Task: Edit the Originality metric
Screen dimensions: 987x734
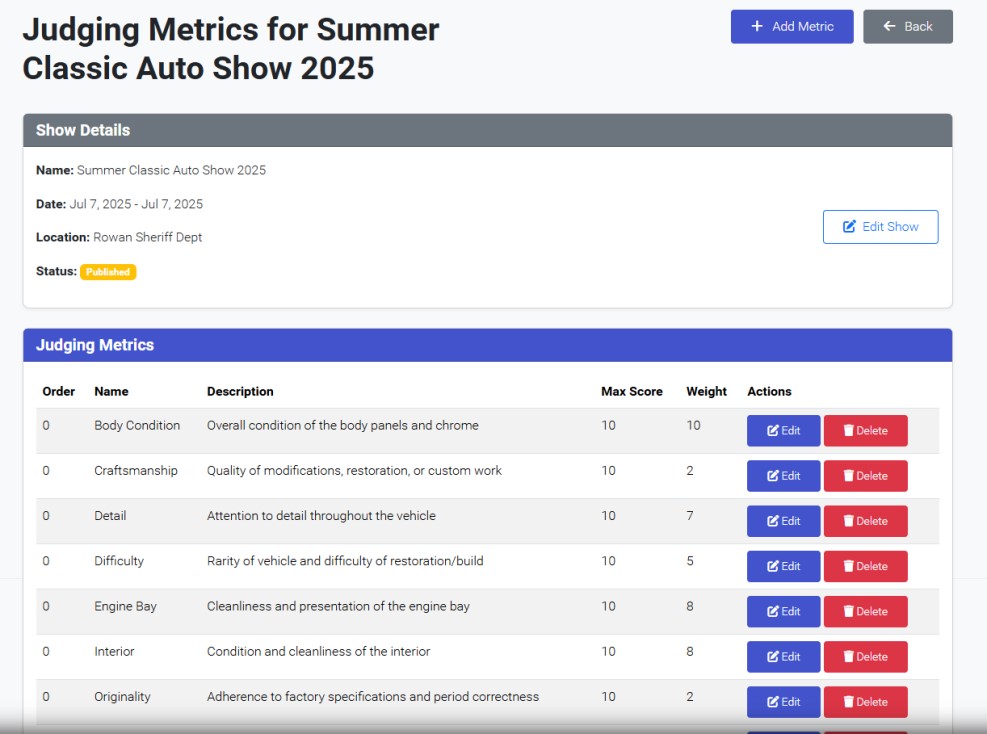Action: (783, 701)
